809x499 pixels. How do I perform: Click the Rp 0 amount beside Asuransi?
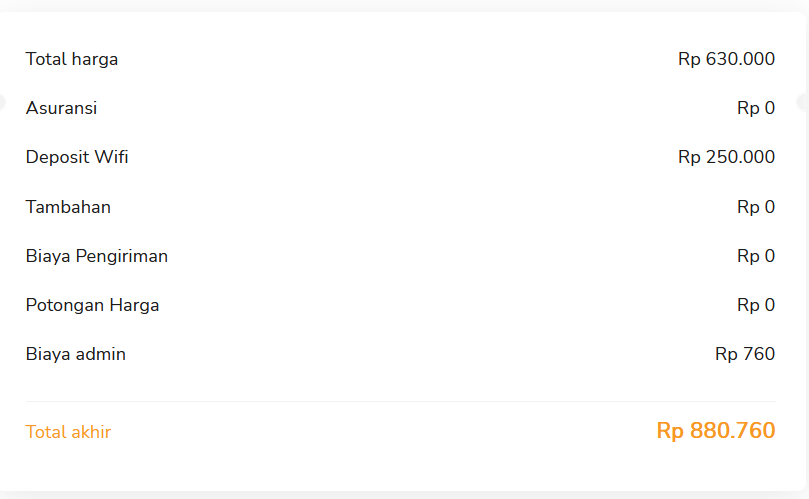(x=755, y=108)
